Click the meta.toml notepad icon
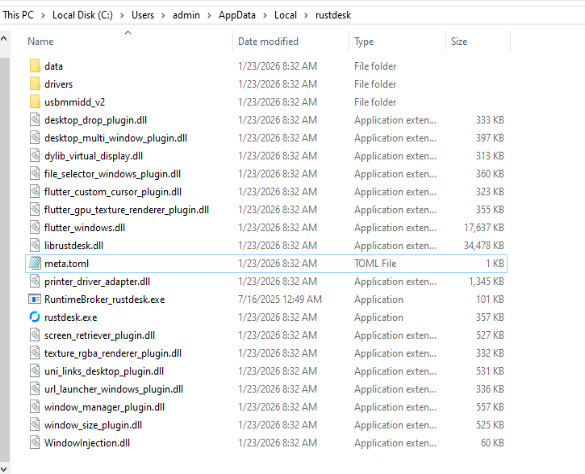Image resolution: width=585 pixels, height=474 pixels. [35, 263]
